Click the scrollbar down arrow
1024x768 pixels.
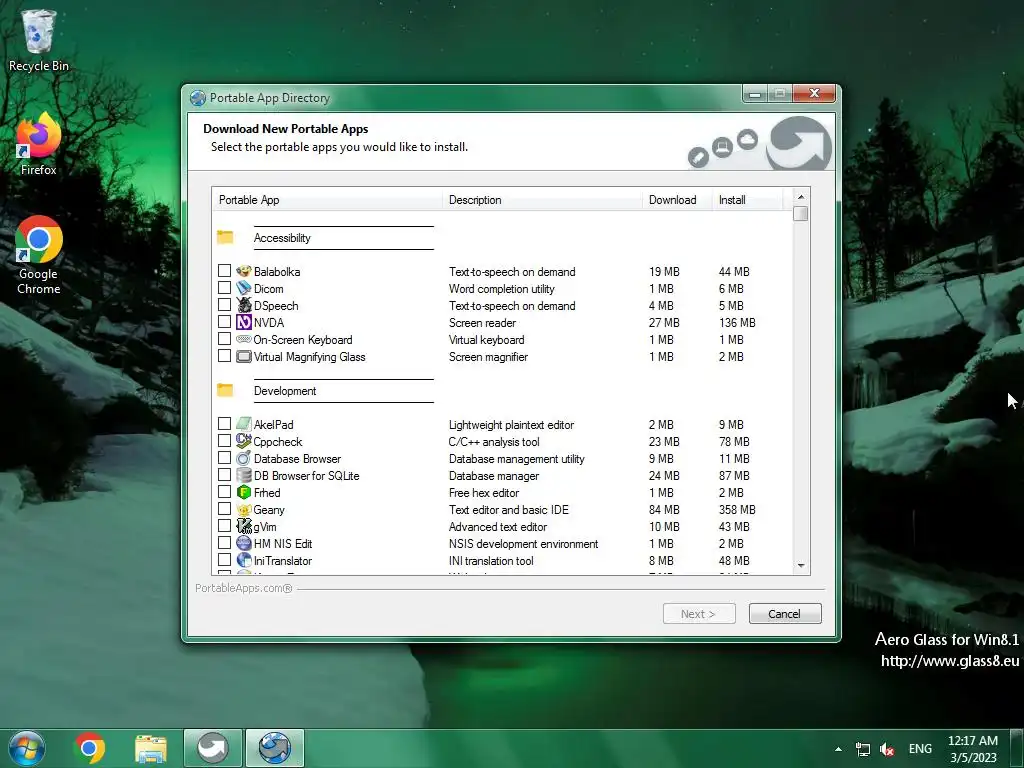tap(801, 566)
